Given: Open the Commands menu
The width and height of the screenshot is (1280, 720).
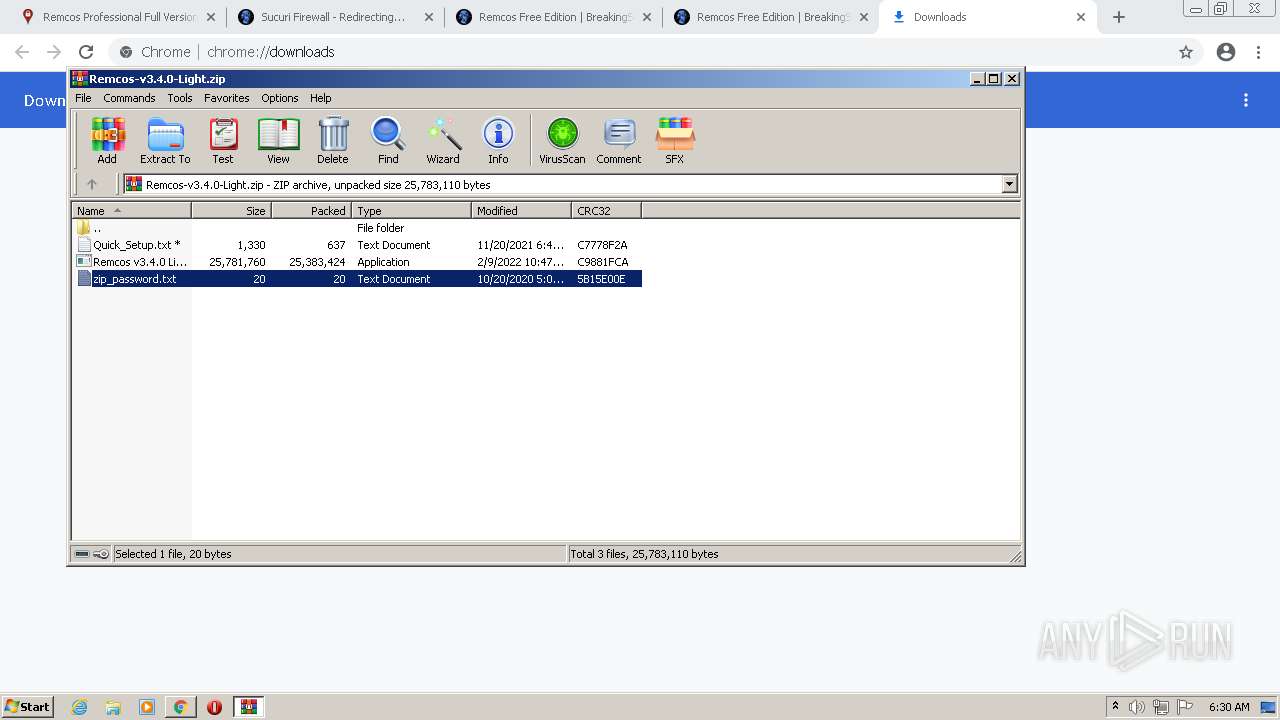Looking at the screenshot, I should (x=129, y=98).
